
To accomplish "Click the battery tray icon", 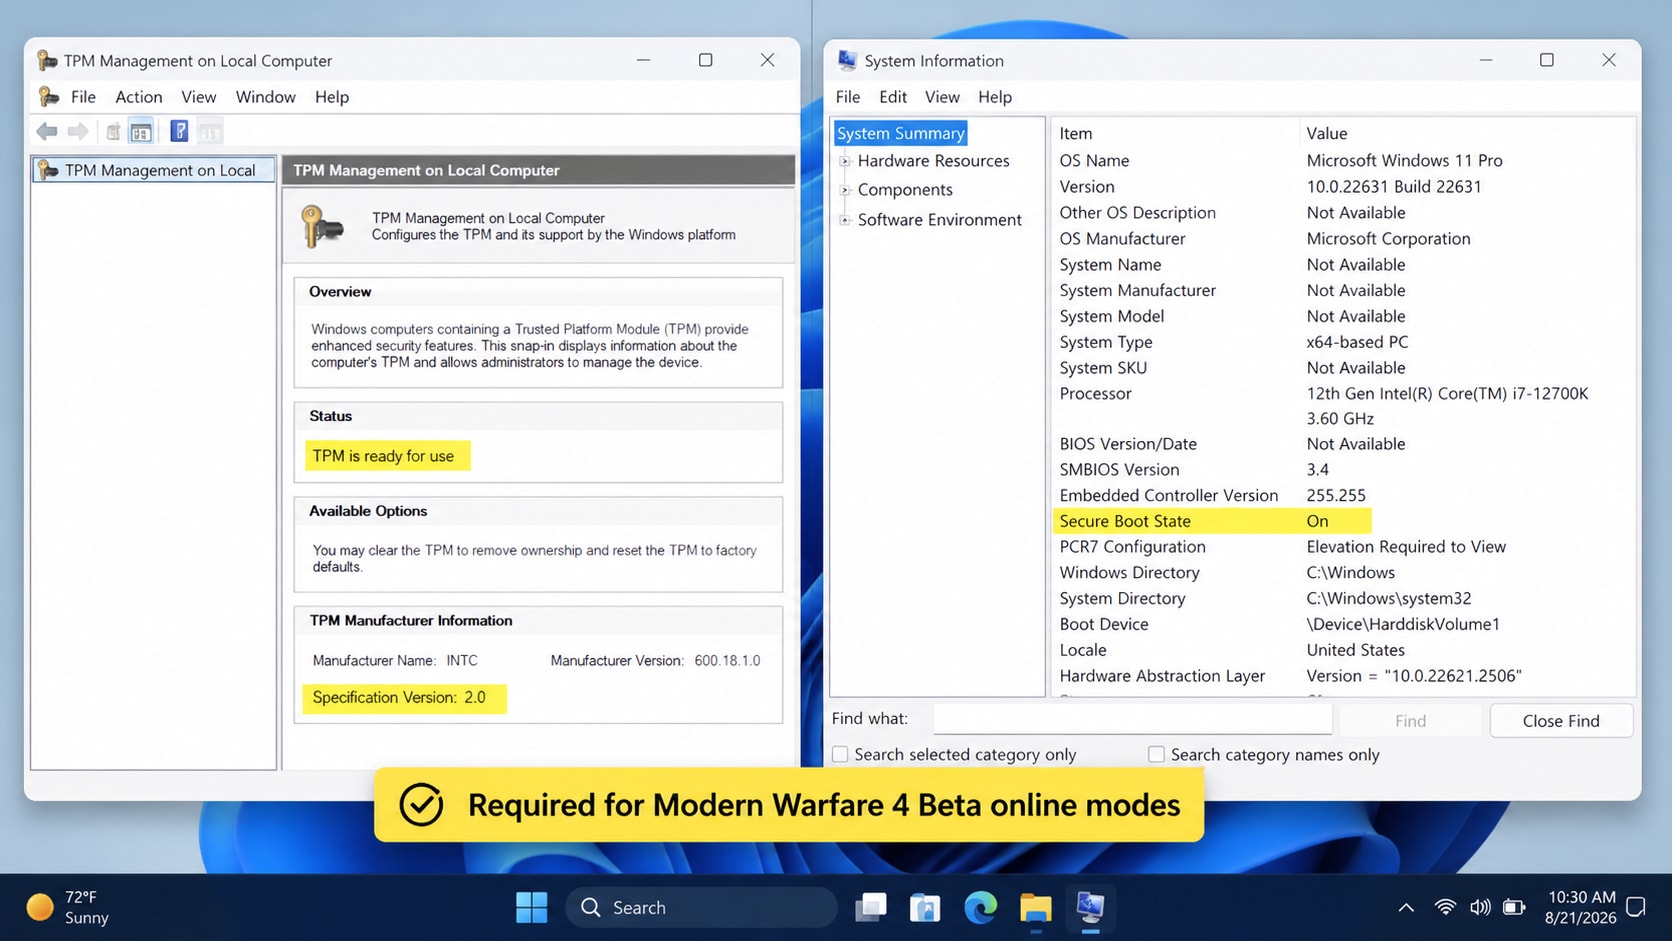I will [x=1515, y=907].
